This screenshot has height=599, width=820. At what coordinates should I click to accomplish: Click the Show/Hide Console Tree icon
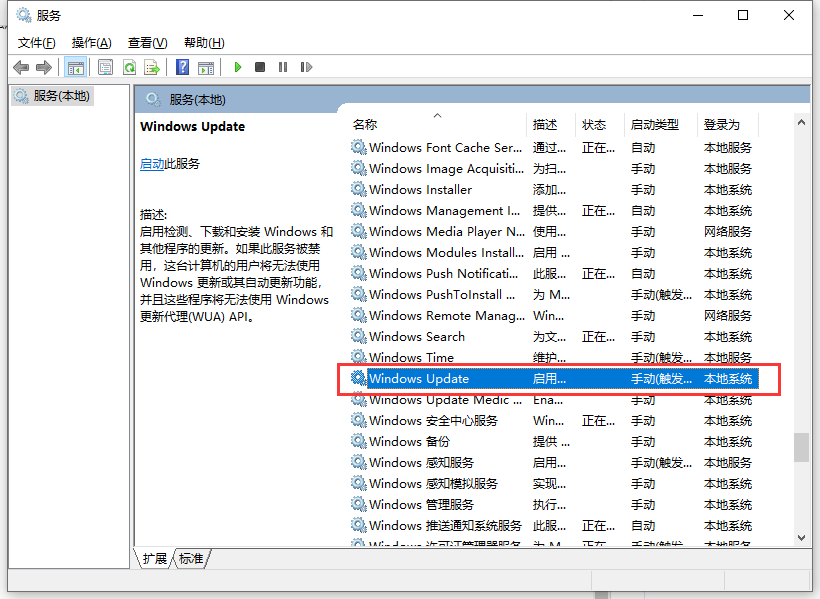point(76,66)
